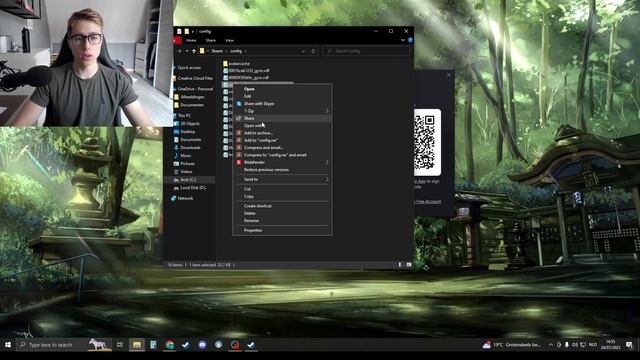
Task: Close the Steam sign-in window behind Explorer
Action: coord(449,75)
